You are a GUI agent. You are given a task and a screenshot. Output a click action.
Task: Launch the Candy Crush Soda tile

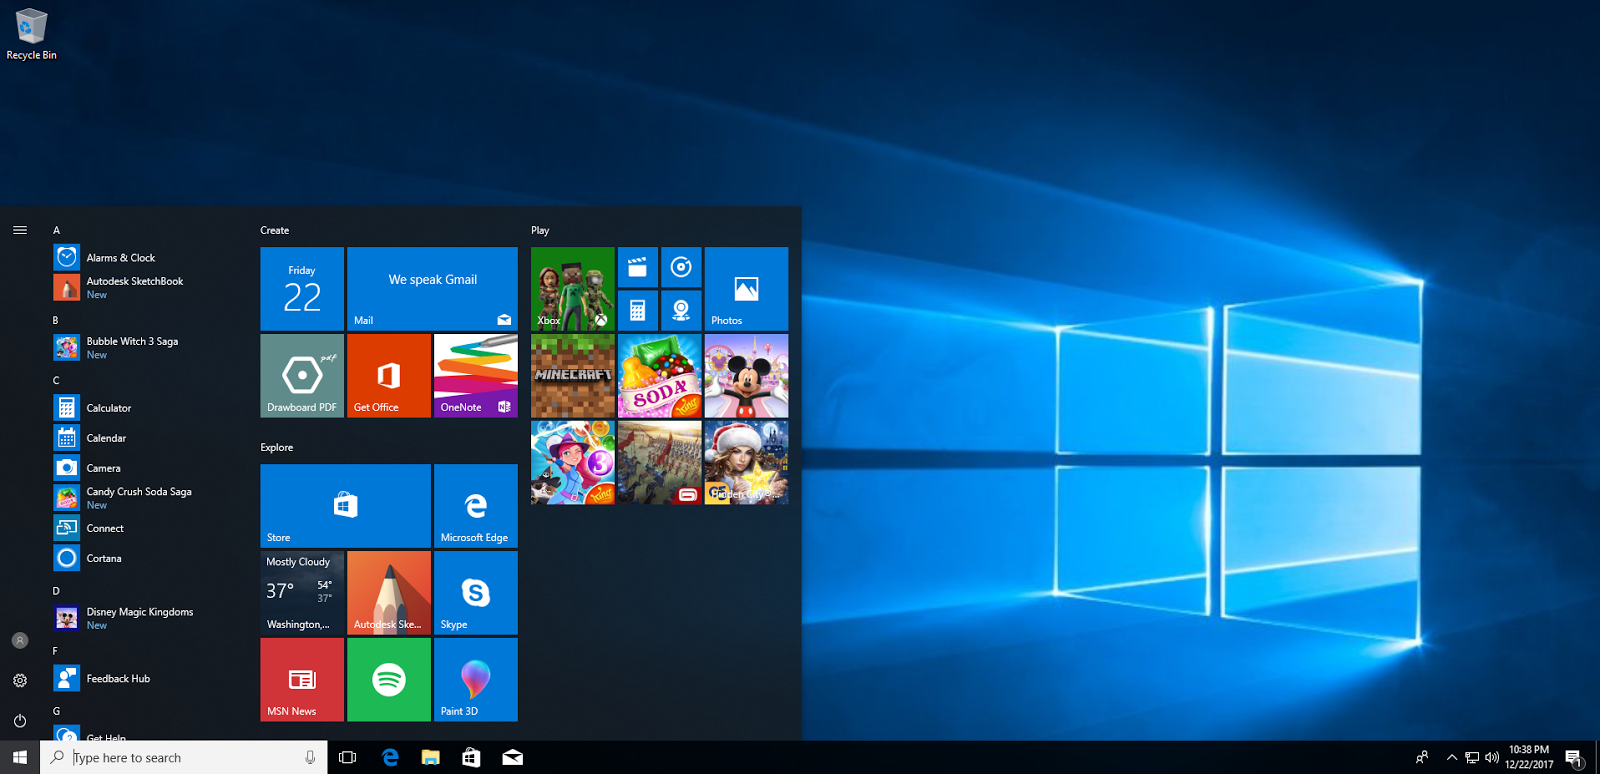(x=659, y=376)
